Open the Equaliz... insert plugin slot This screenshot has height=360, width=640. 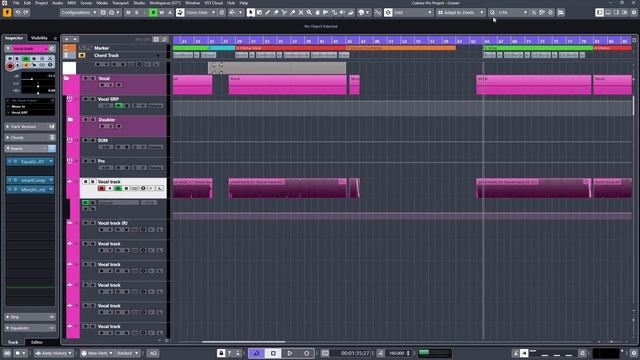[x=31, y=162]
